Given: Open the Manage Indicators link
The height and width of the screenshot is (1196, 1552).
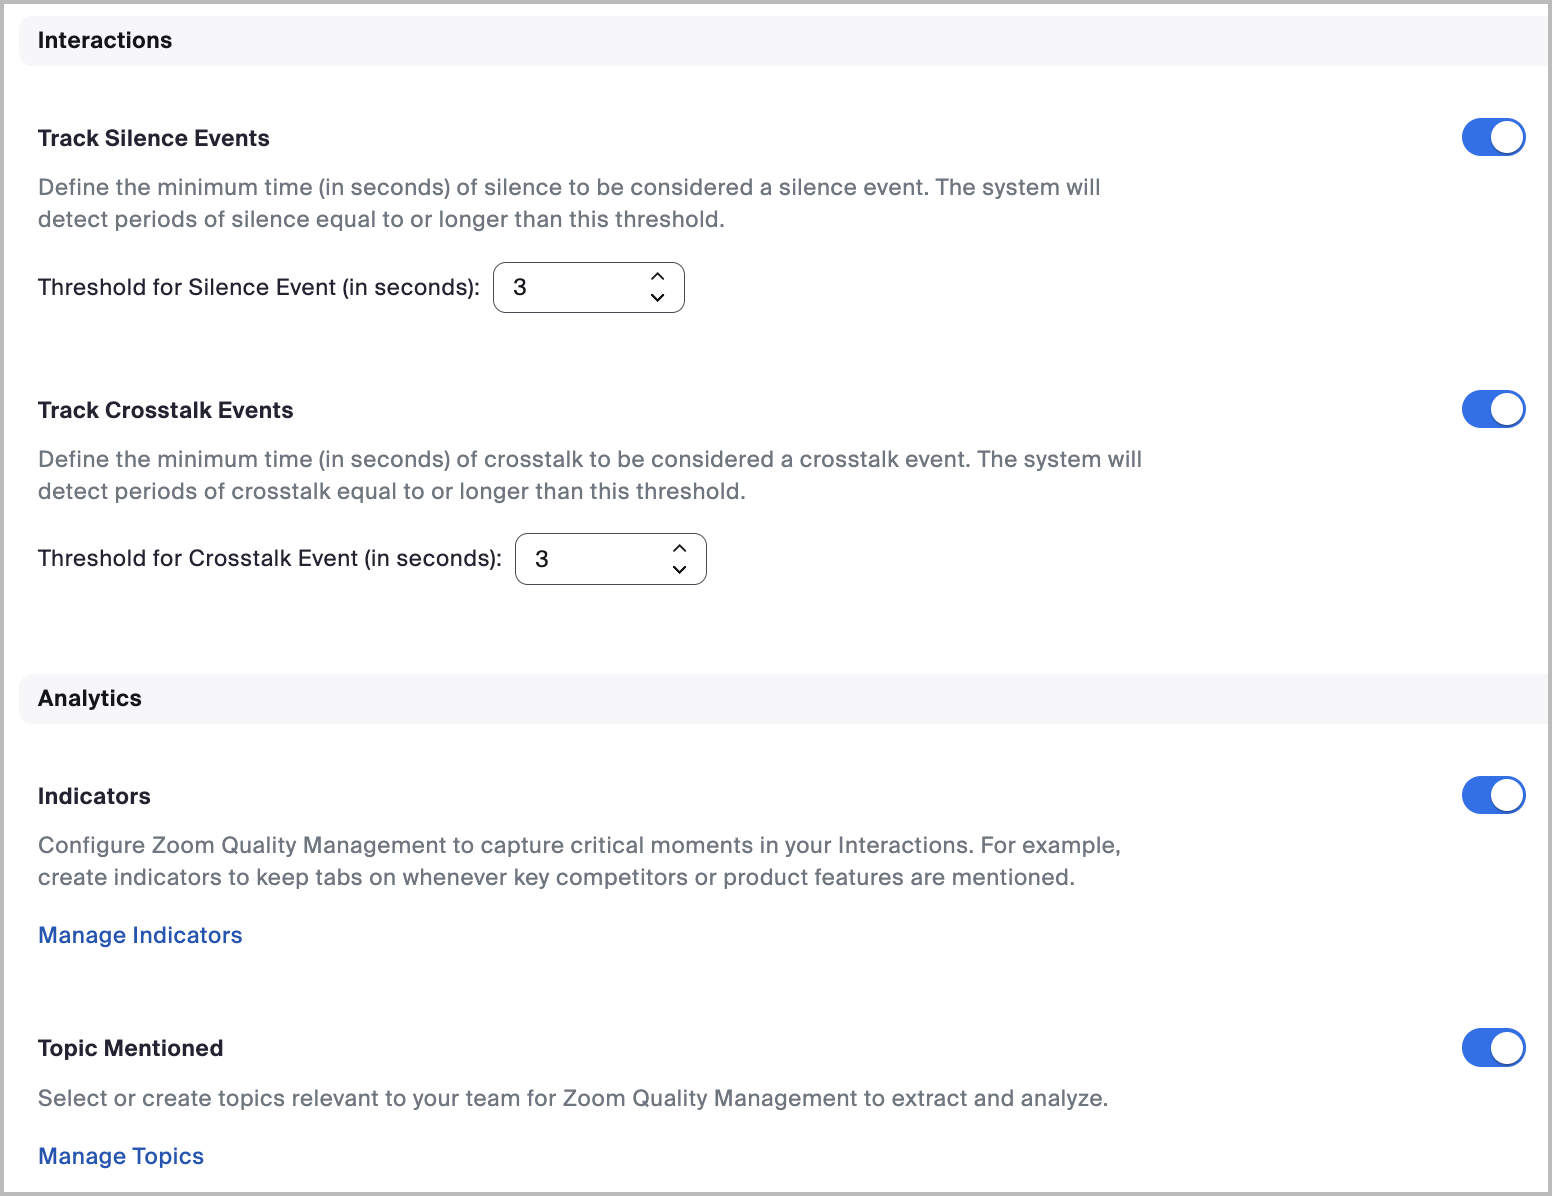Looking at the screenshot, I should [140, 935].
